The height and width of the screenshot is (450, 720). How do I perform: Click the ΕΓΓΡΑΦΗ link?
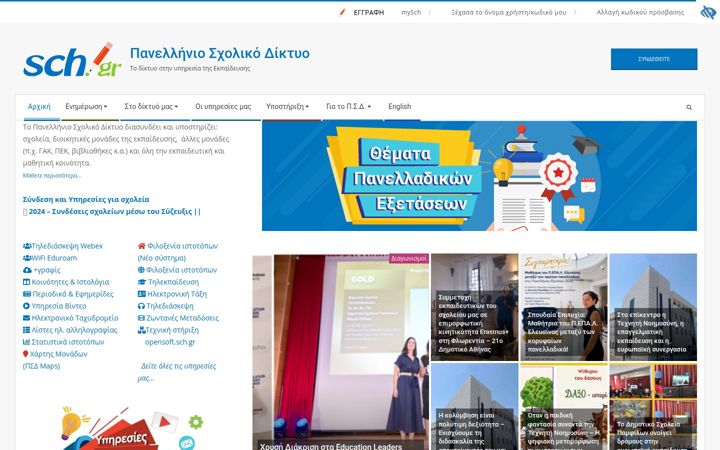(368, 12)
